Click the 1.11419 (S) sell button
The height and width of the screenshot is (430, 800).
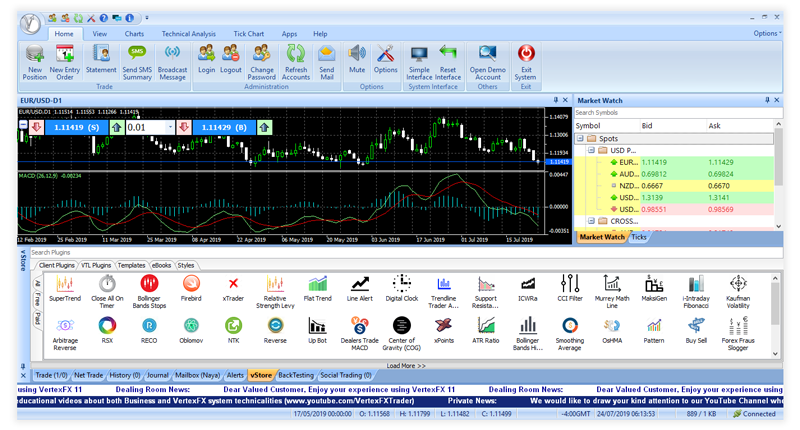tap(77, 128)
